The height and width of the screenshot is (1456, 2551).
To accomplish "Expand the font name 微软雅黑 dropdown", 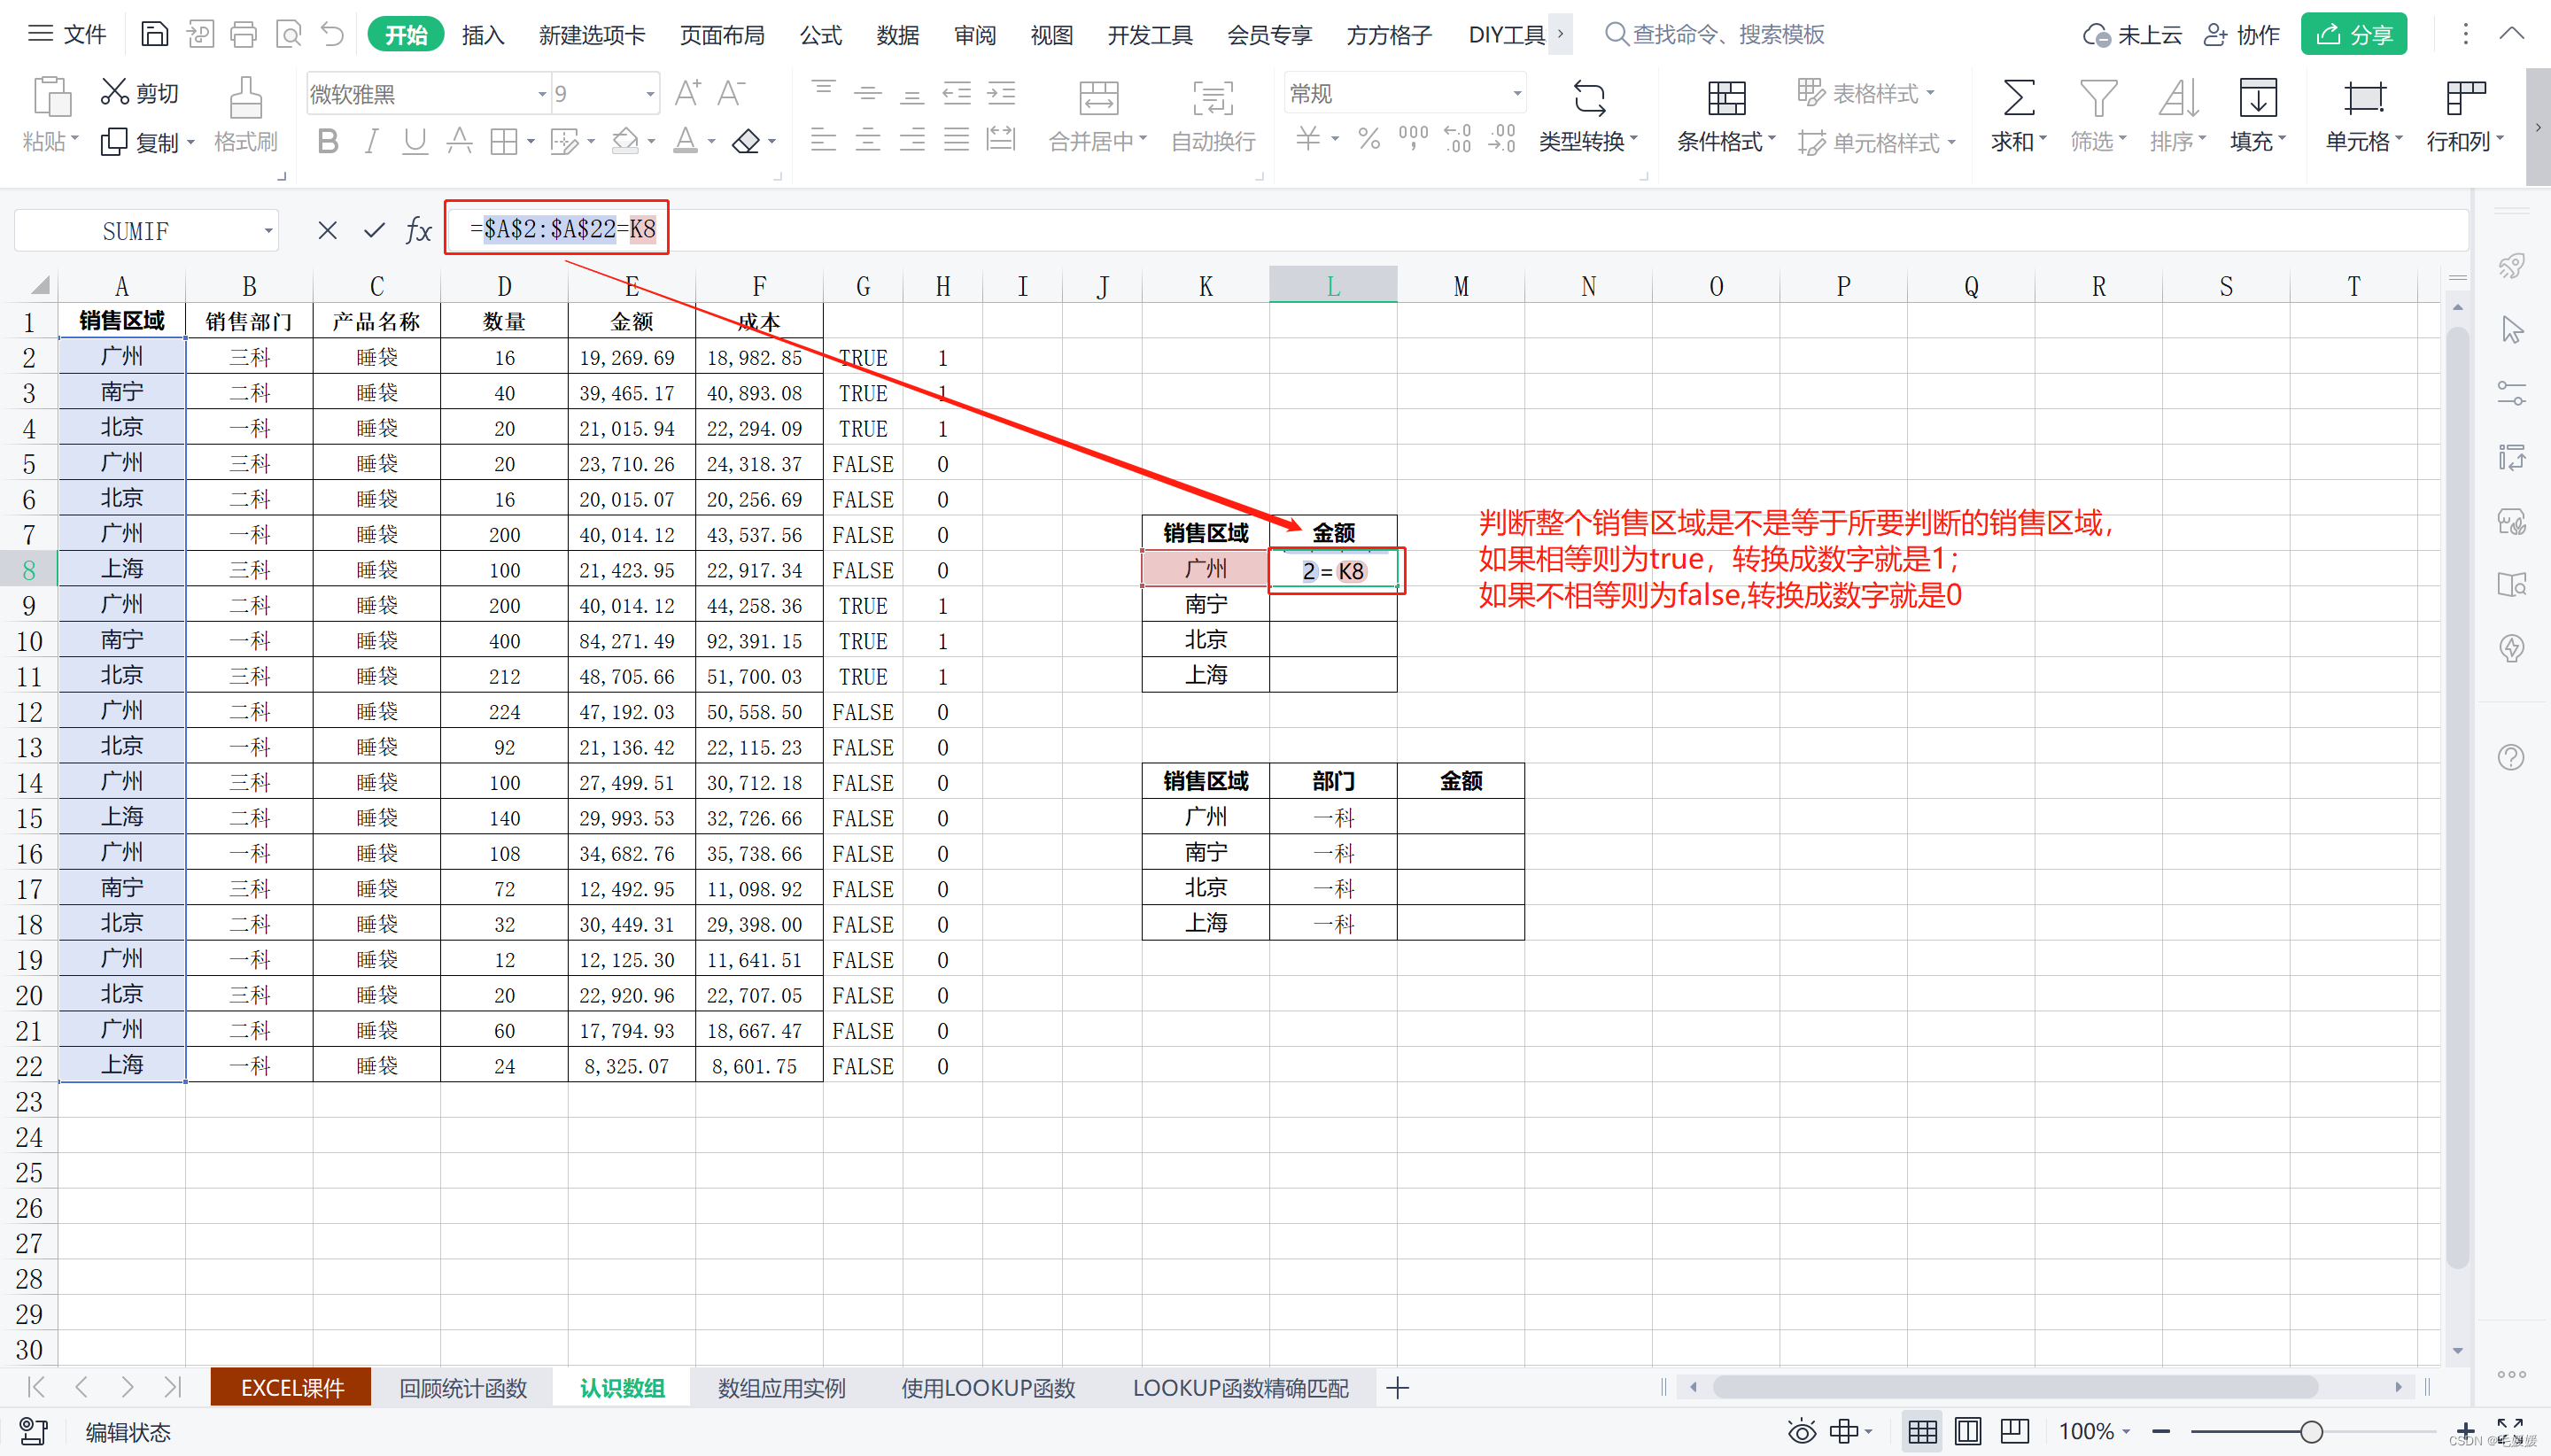I will (x=542, y=94).
